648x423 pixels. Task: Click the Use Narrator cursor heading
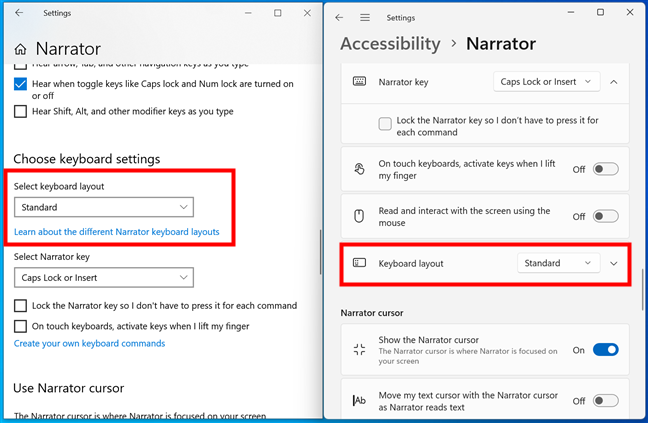pyautogui.click(x=69, y=388)
